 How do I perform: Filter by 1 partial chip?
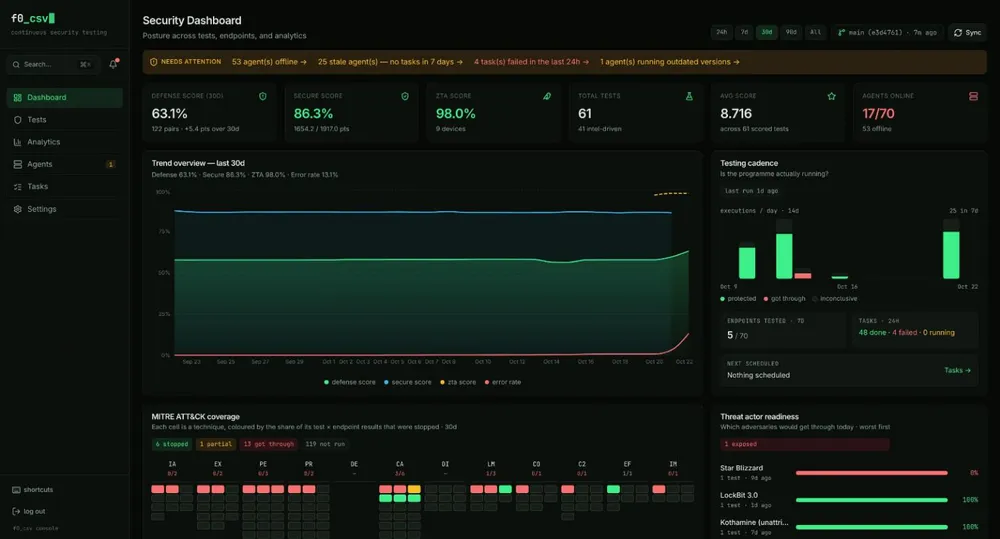point(216,444)
